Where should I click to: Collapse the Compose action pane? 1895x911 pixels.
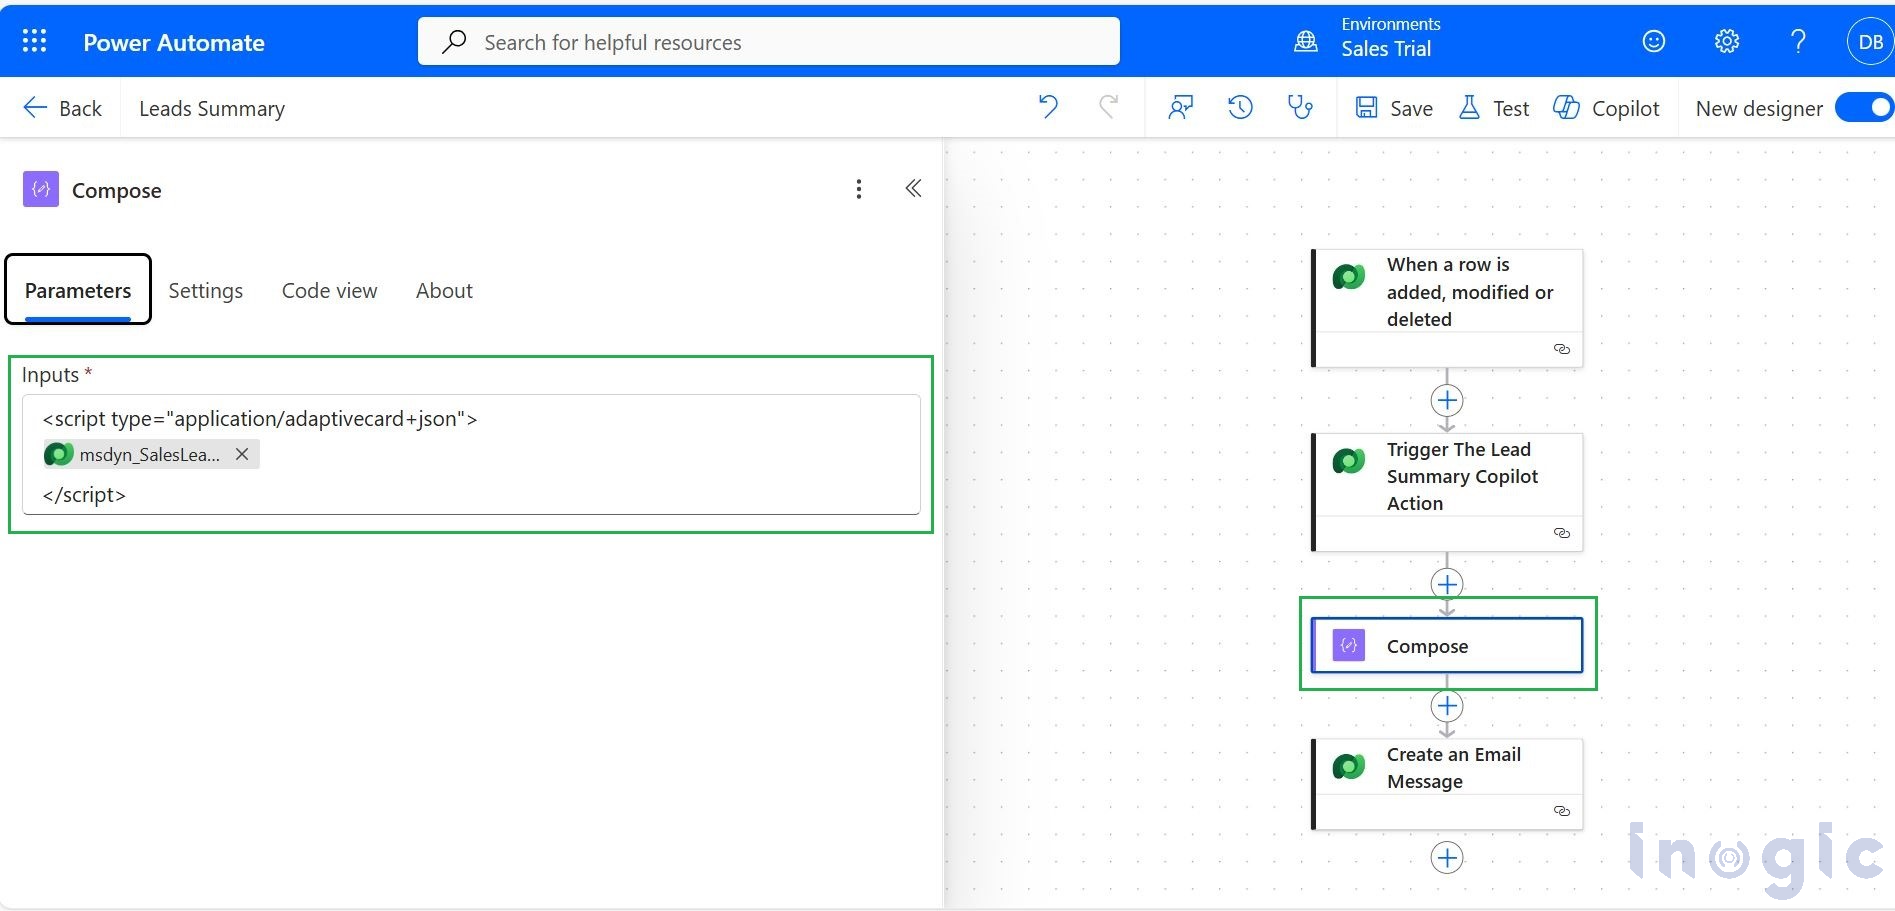912,188
